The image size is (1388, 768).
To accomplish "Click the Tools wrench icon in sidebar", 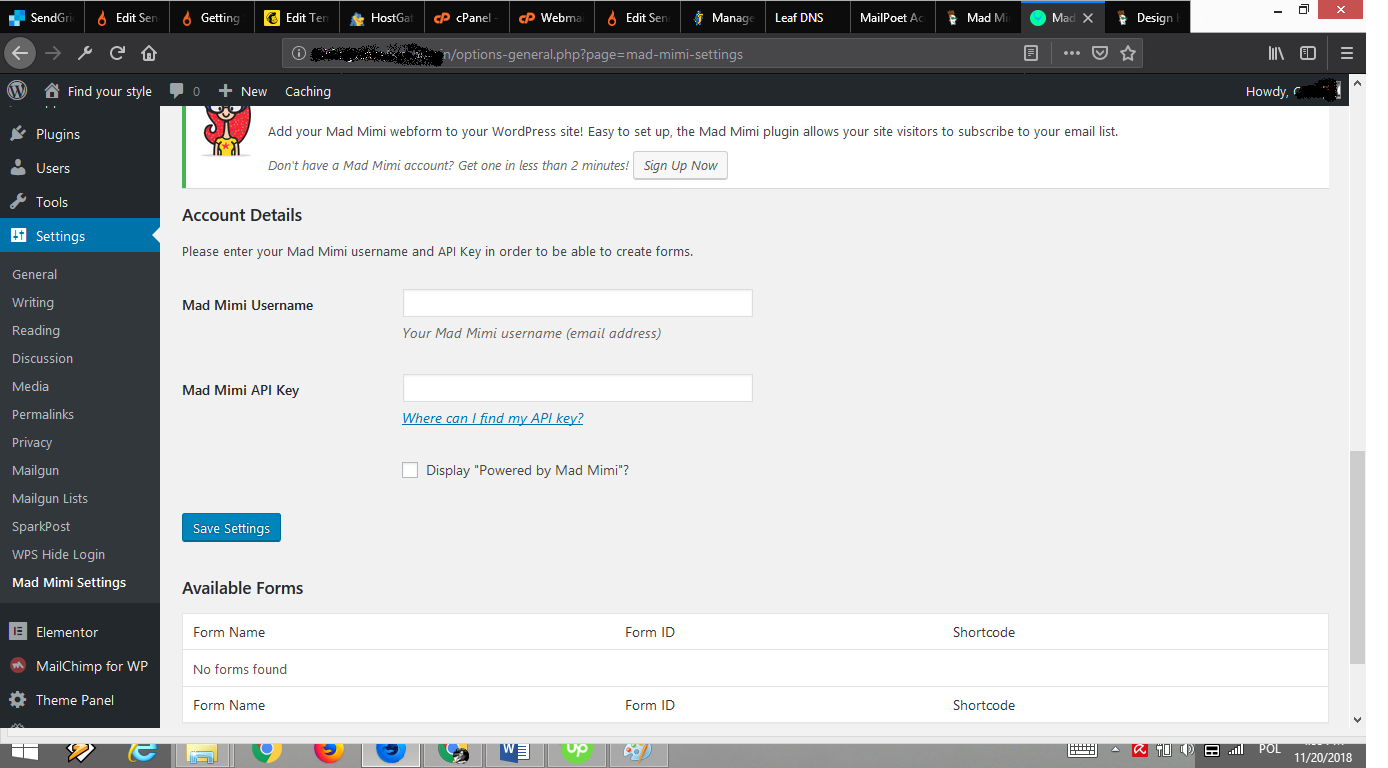I will coord(18,202).
